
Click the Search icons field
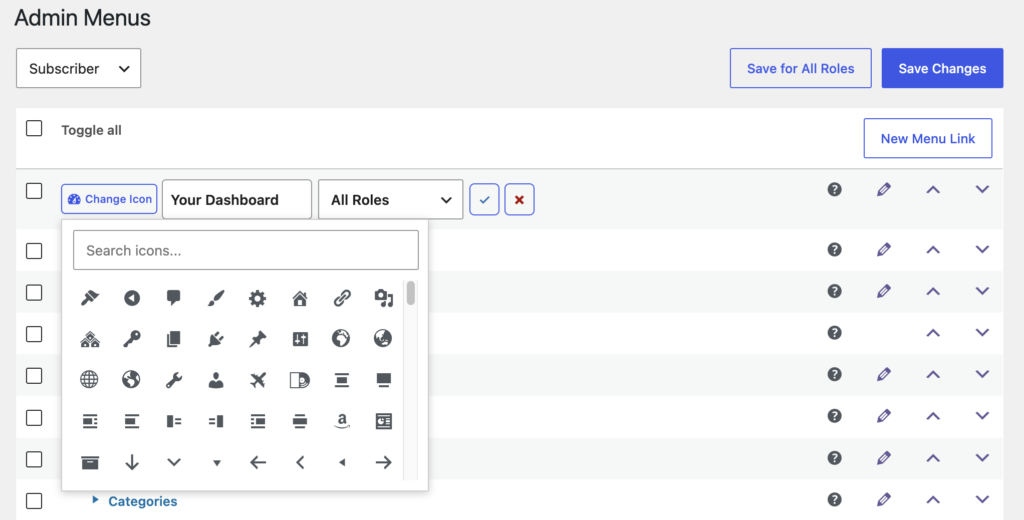click(246, 250)
